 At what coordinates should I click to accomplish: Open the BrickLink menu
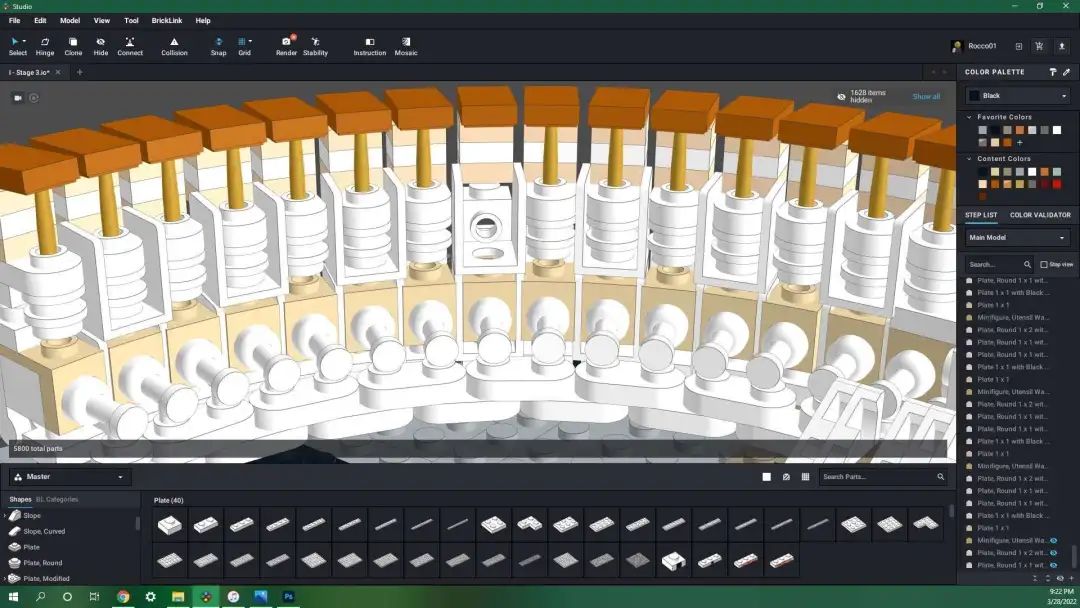pyautogui.click(x=167, y=21)
